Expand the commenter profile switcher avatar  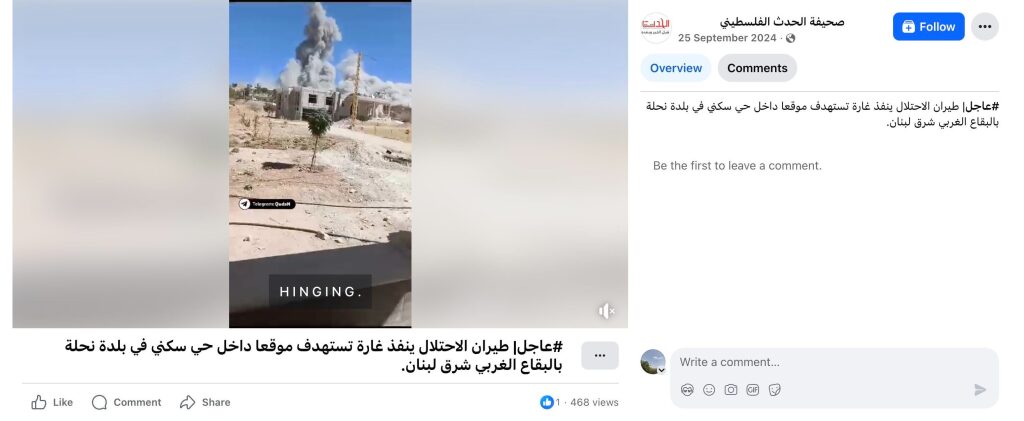[652, 362]
